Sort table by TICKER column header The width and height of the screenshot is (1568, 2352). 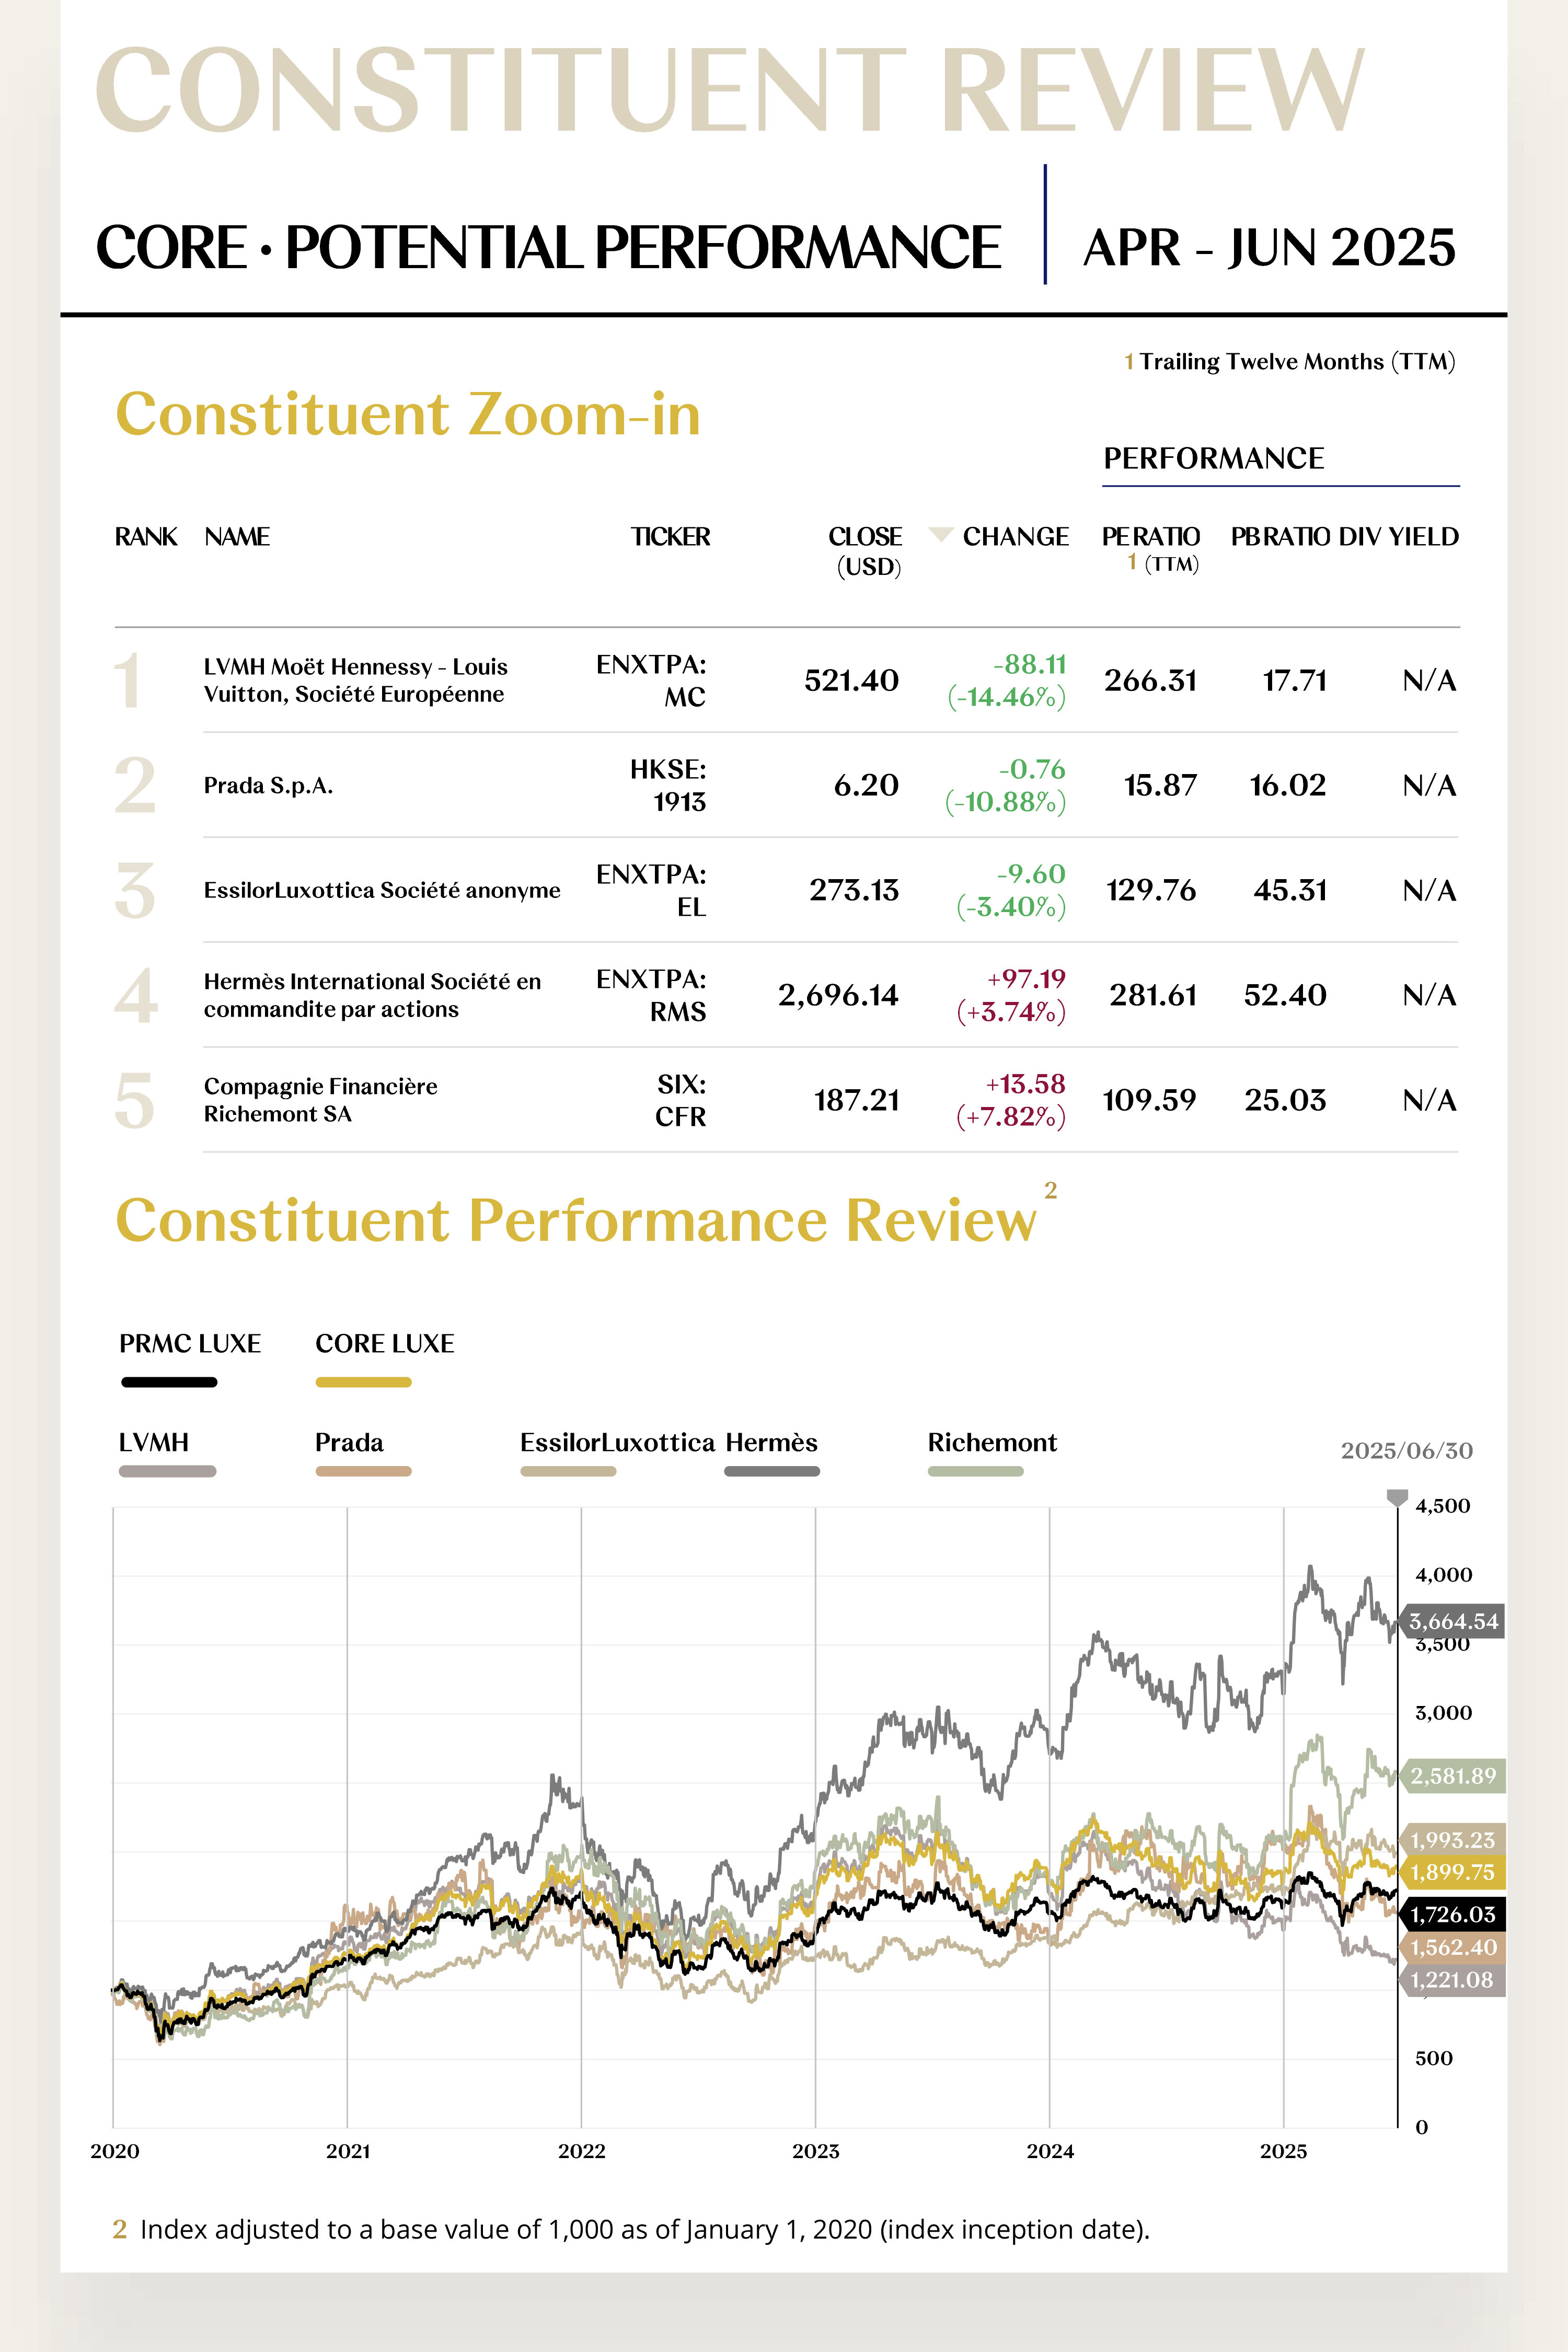(670, 537)
